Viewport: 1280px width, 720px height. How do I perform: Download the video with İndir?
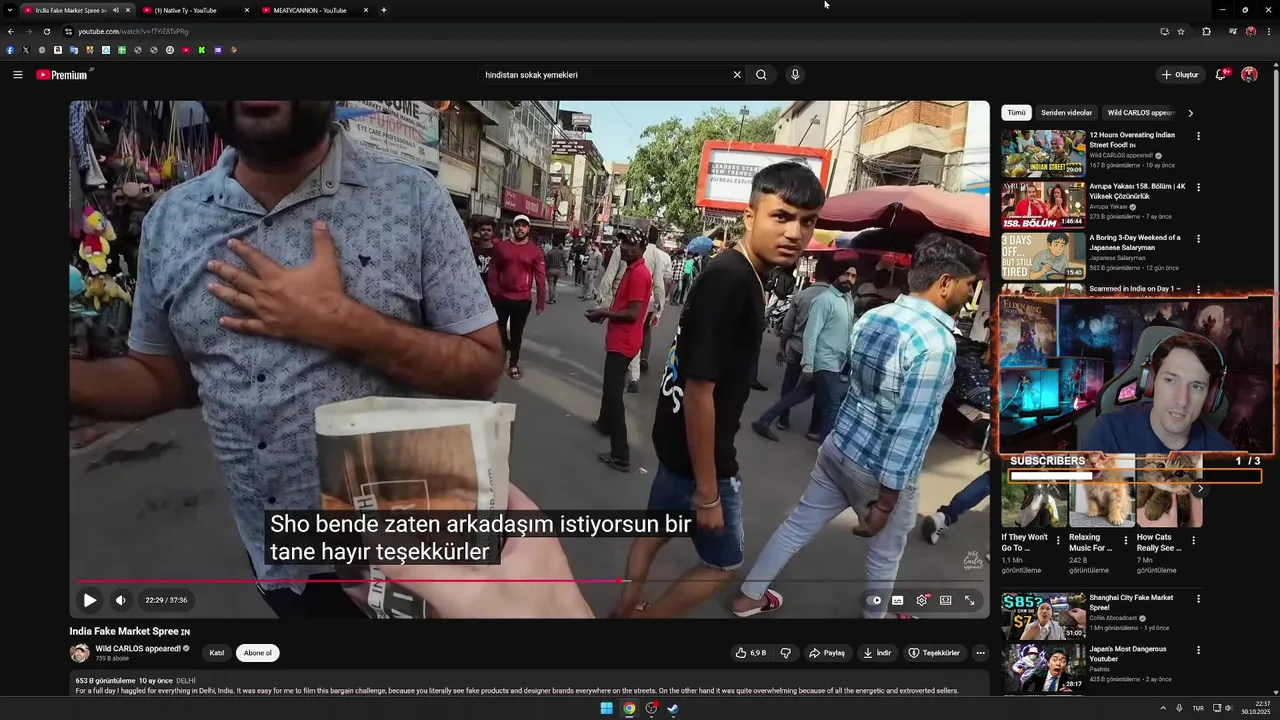(x=877, y=653)
